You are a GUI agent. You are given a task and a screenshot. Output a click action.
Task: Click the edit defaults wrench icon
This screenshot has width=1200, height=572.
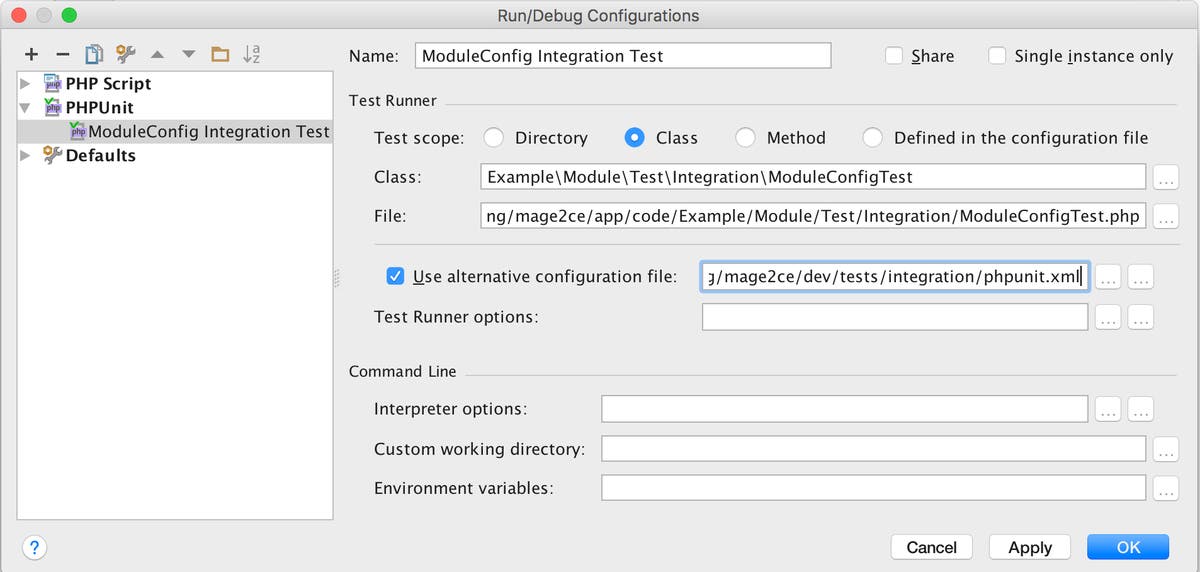pos(125,54)
